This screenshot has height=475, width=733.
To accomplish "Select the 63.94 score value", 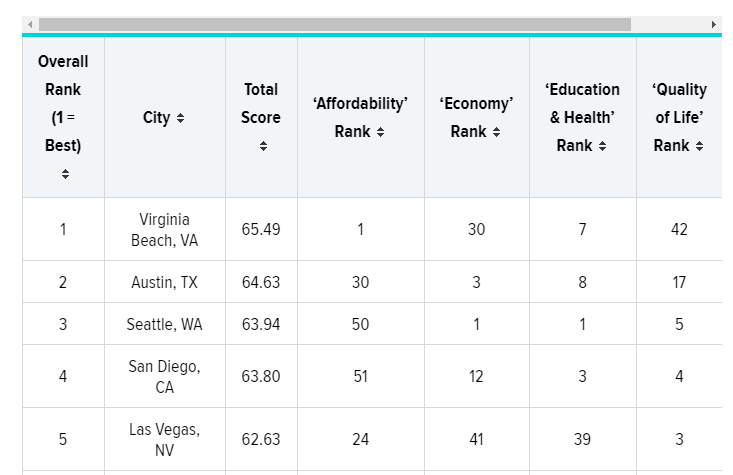I will [x=261, y=324].
